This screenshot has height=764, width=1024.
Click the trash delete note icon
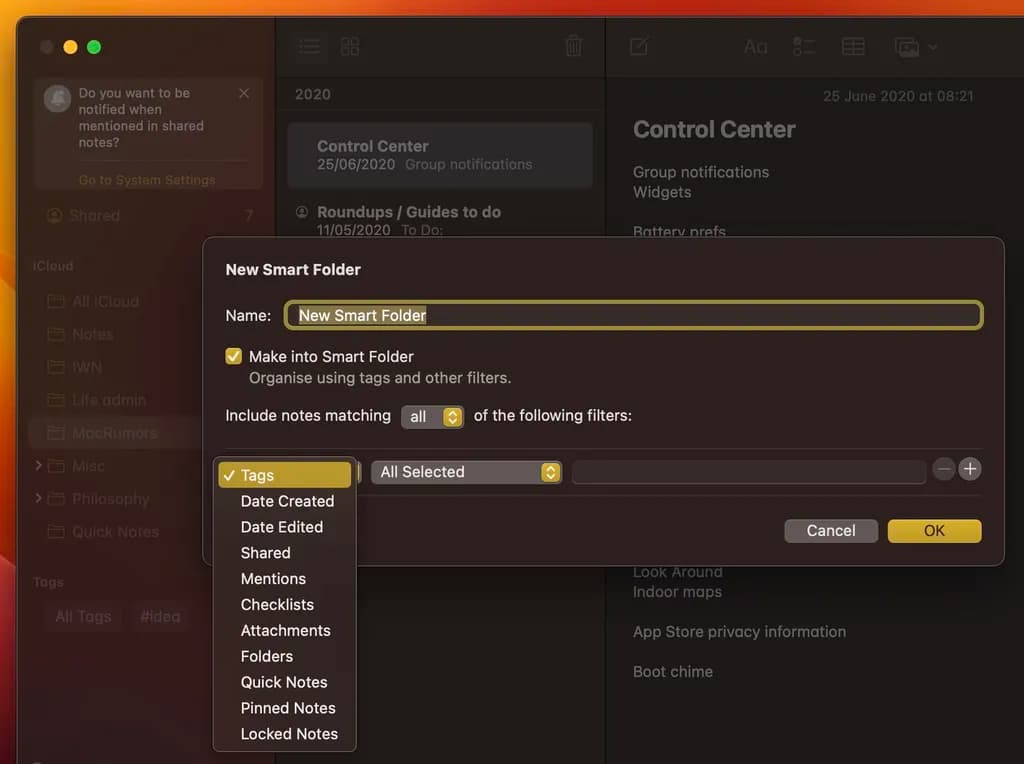pyautogui.click(x=573, y=46)
